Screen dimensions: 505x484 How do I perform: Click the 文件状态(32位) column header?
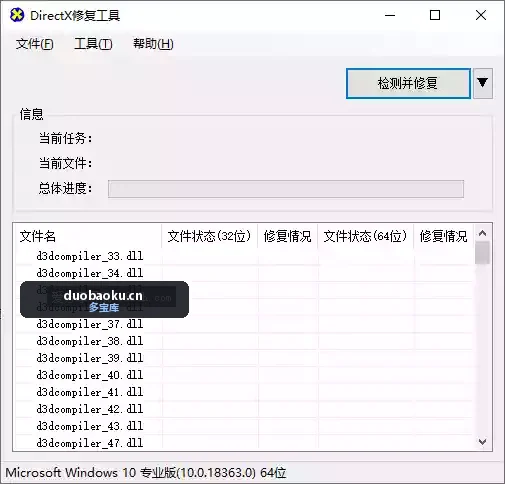point(209,236)
